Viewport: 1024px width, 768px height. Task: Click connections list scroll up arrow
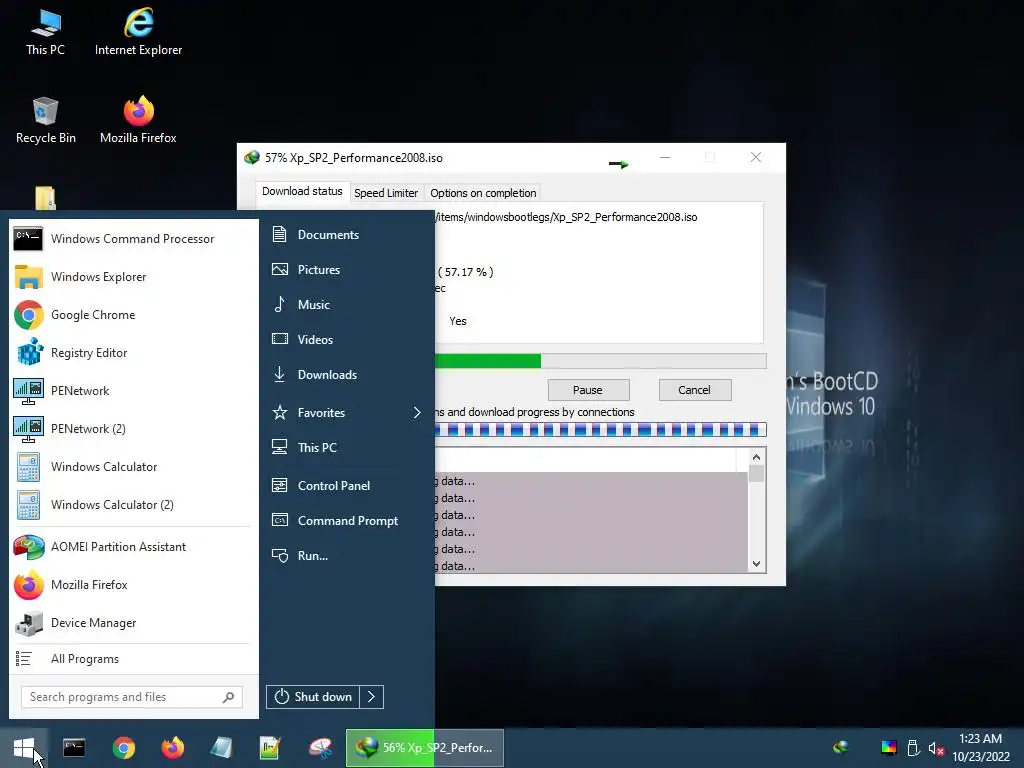pyautogui.click(x=756, y=457)
